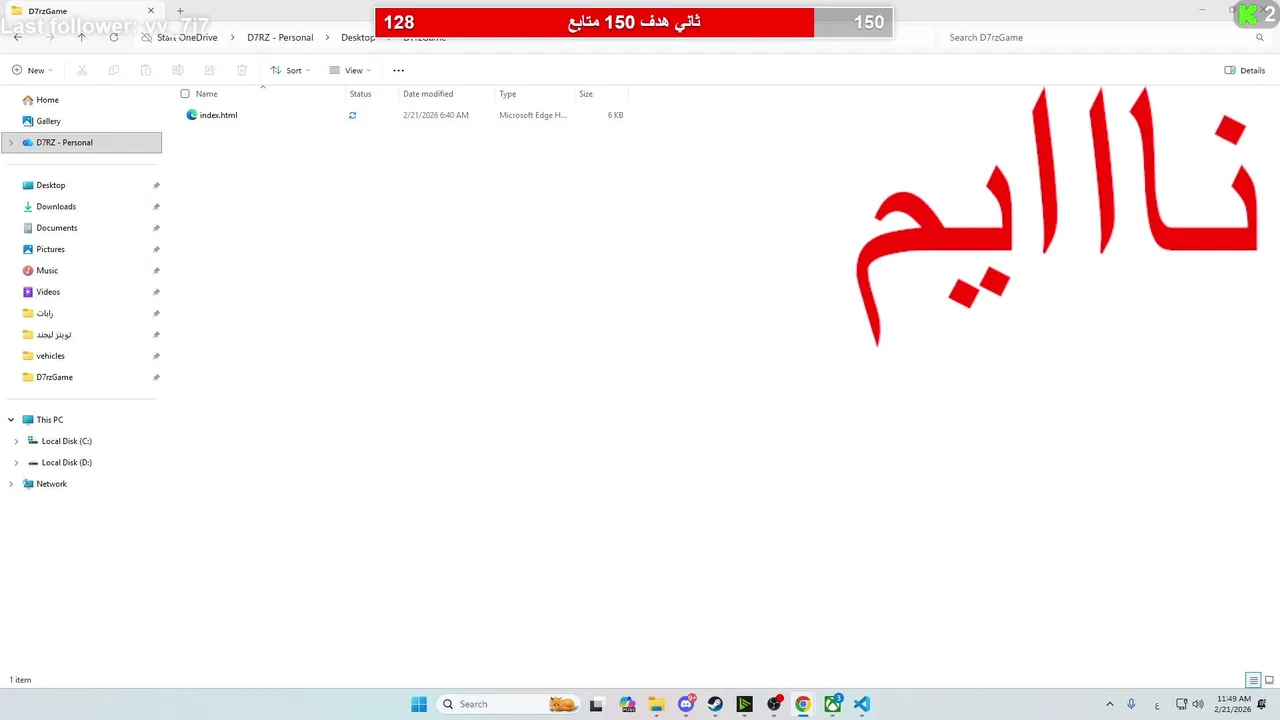
Task: Expand the Network node
Action: point(11,484)
